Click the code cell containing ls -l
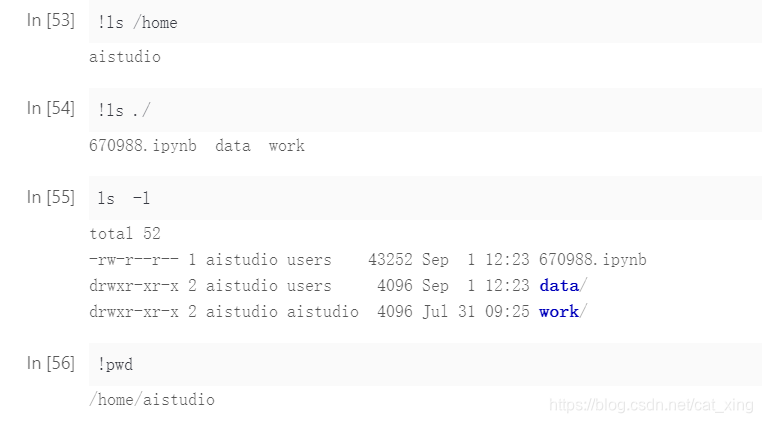Viewport: 762px width, 423px height. 425,198
